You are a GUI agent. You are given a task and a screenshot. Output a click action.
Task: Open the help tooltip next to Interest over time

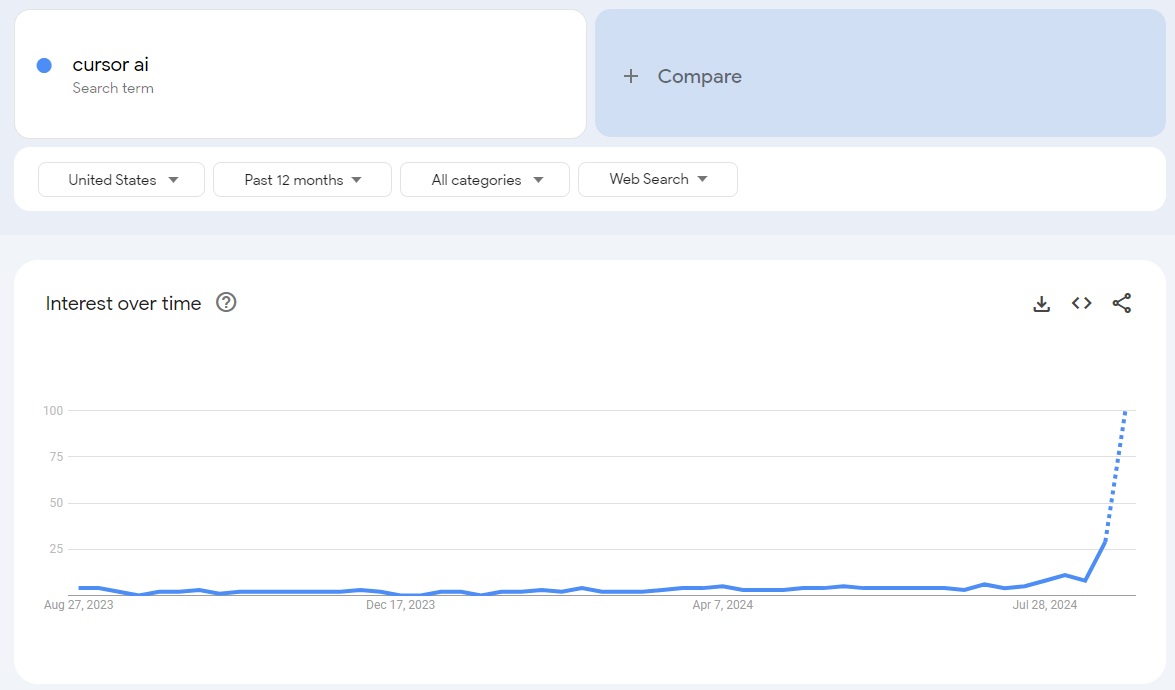point(226,302)
